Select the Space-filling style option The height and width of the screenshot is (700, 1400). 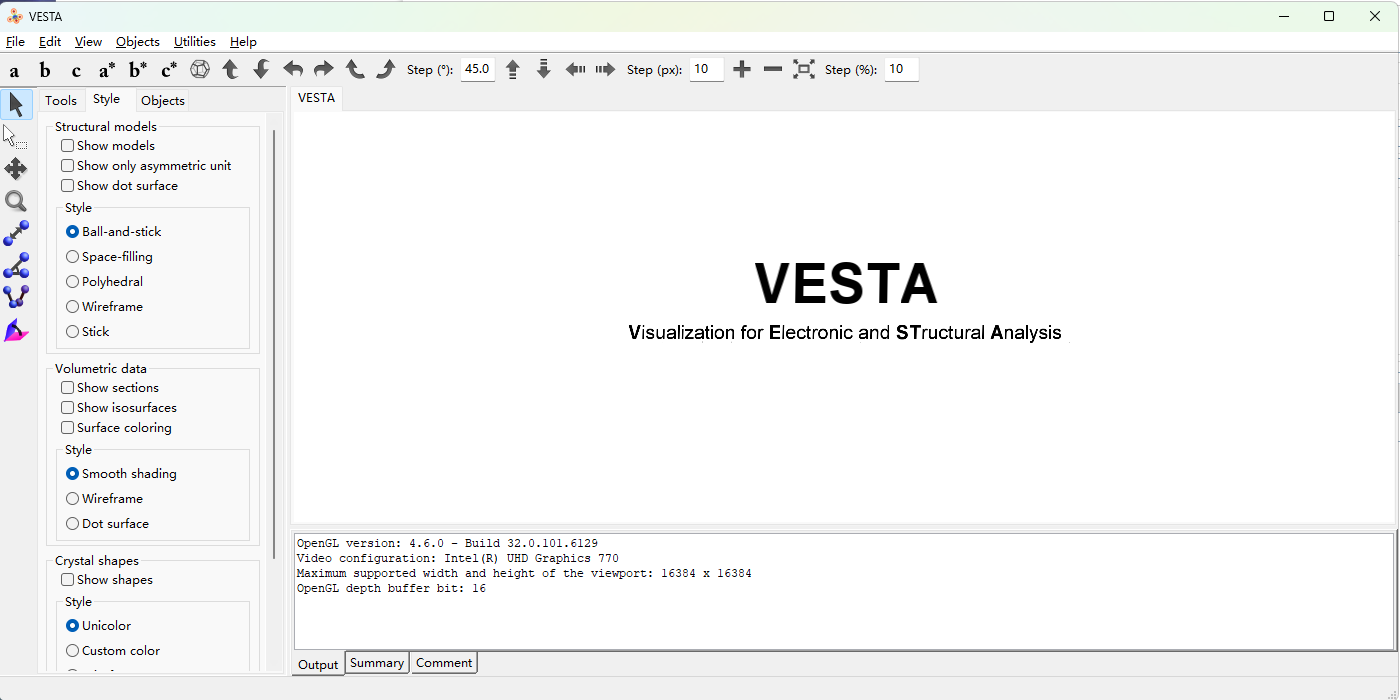click(72, 257)
